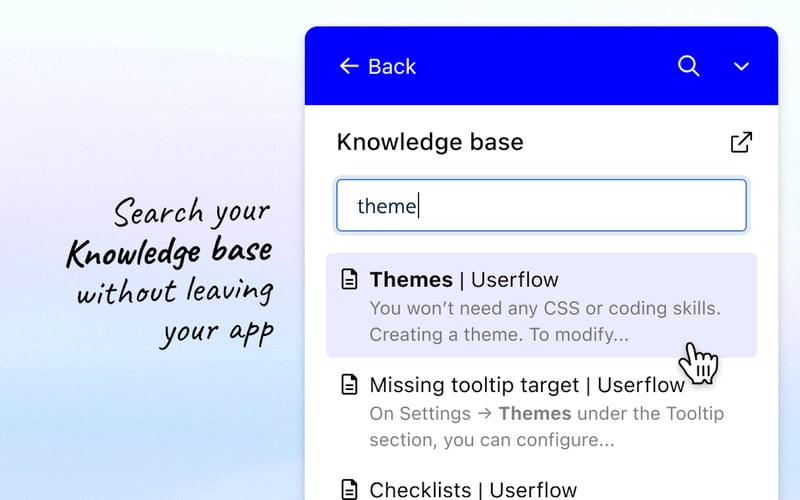Image resolution: width=800 pixels, height=500 pixels.
Task: Collapse widget with the chevron down icon
Action: click(x=741, y=66)
